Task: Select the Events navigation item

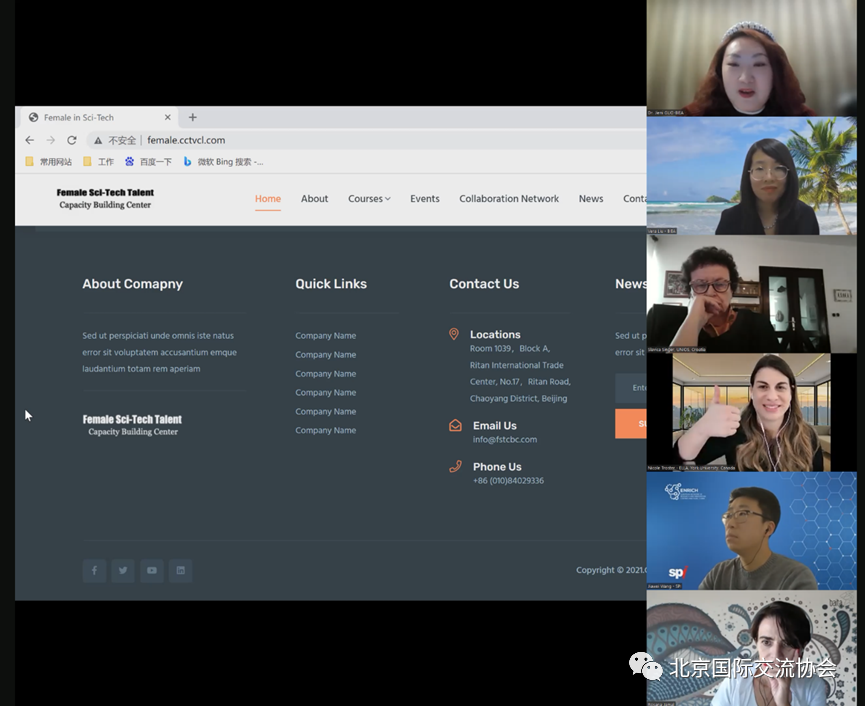Action: click(424, 199)
